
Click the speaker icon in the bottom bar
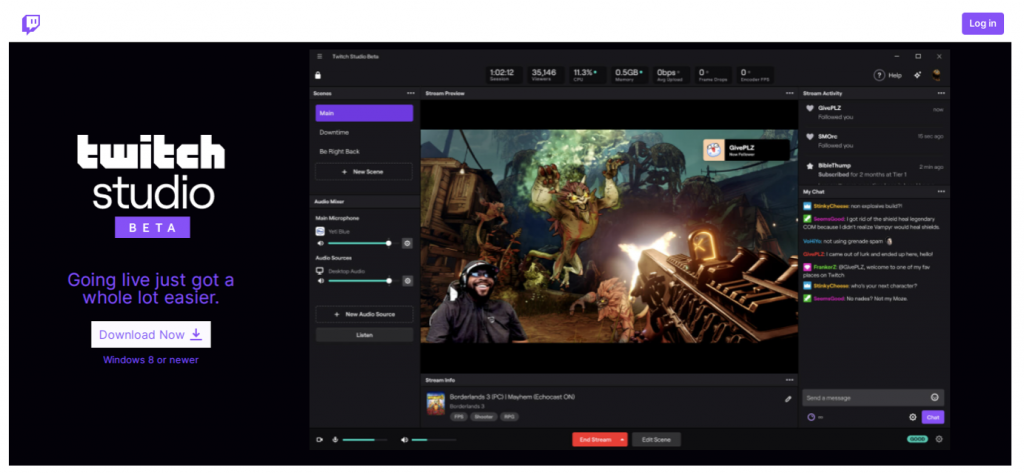(404, 440)
